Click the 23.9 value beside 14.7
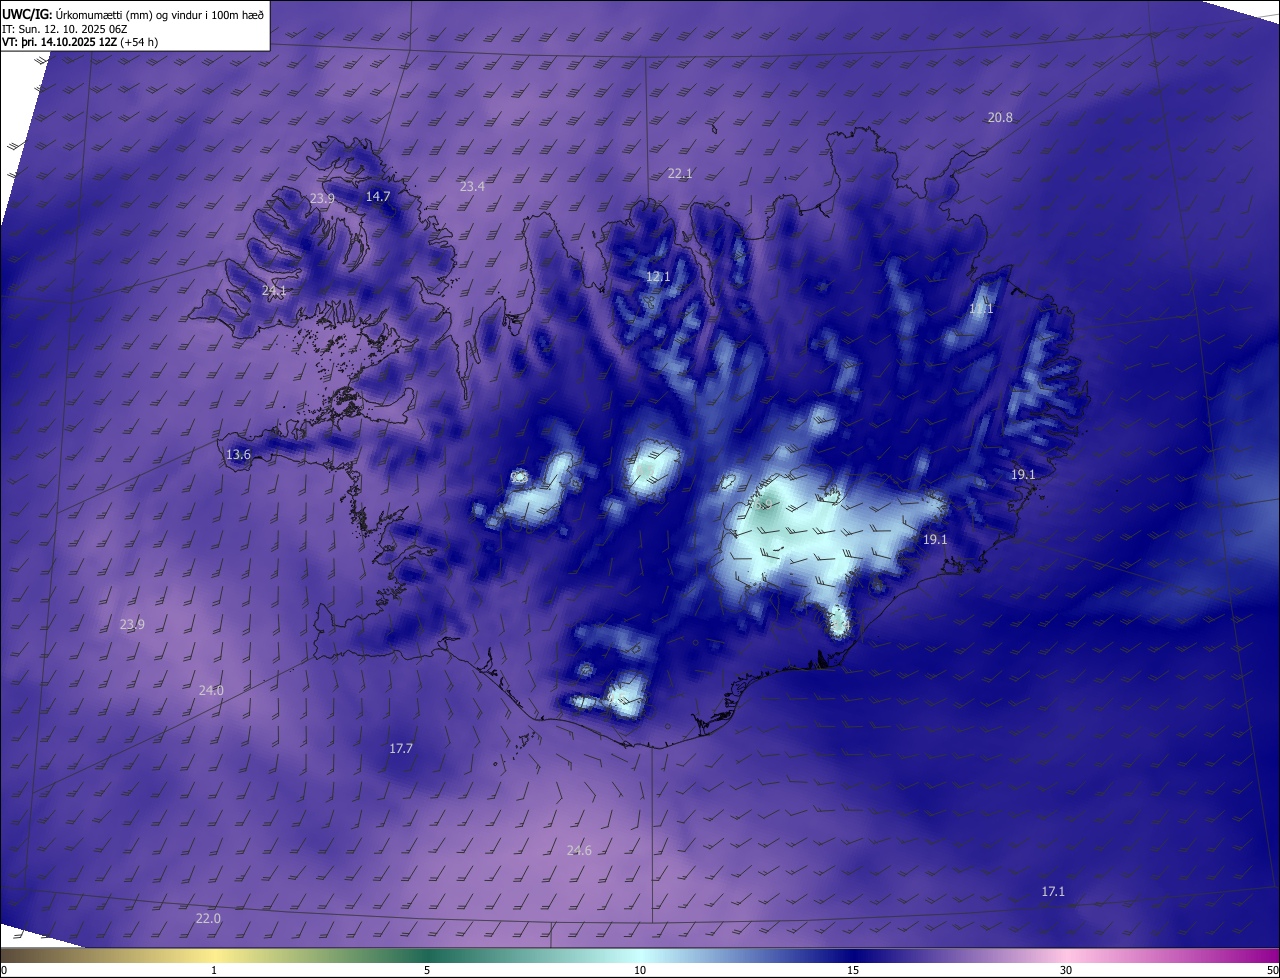1280x978 pixels. coord(322,198)
